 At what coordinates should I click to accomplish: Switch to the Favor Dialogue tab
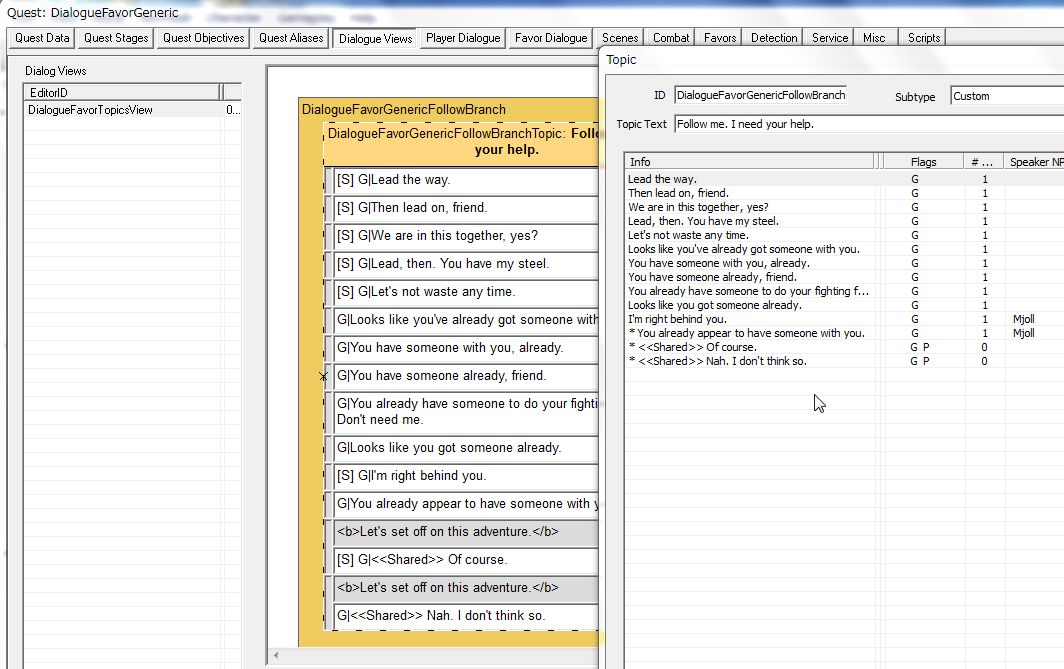pyautogui.click(x=551, y=38)
